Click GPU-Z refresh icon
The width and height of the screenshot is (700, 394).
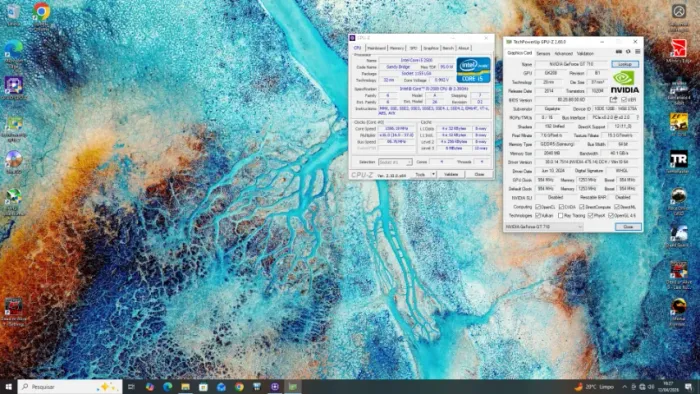628,52
